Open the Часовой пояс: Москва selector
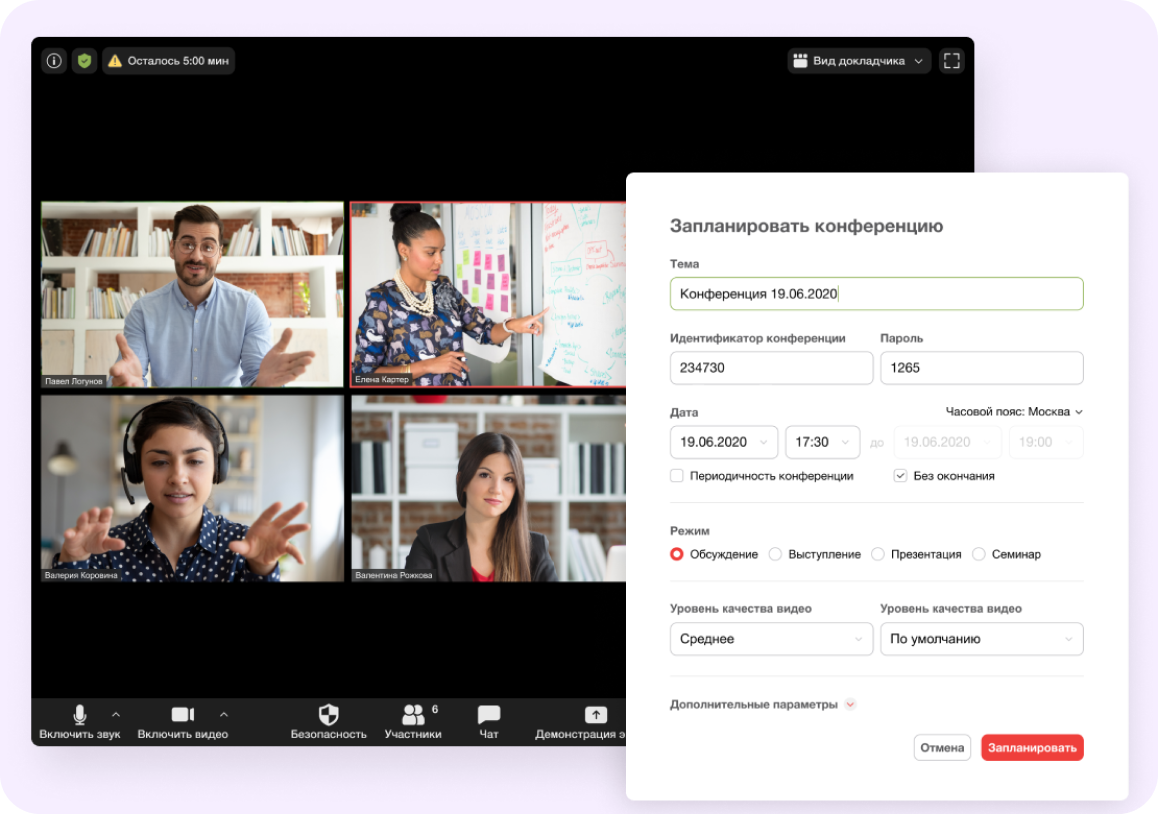 [1014, 411]
